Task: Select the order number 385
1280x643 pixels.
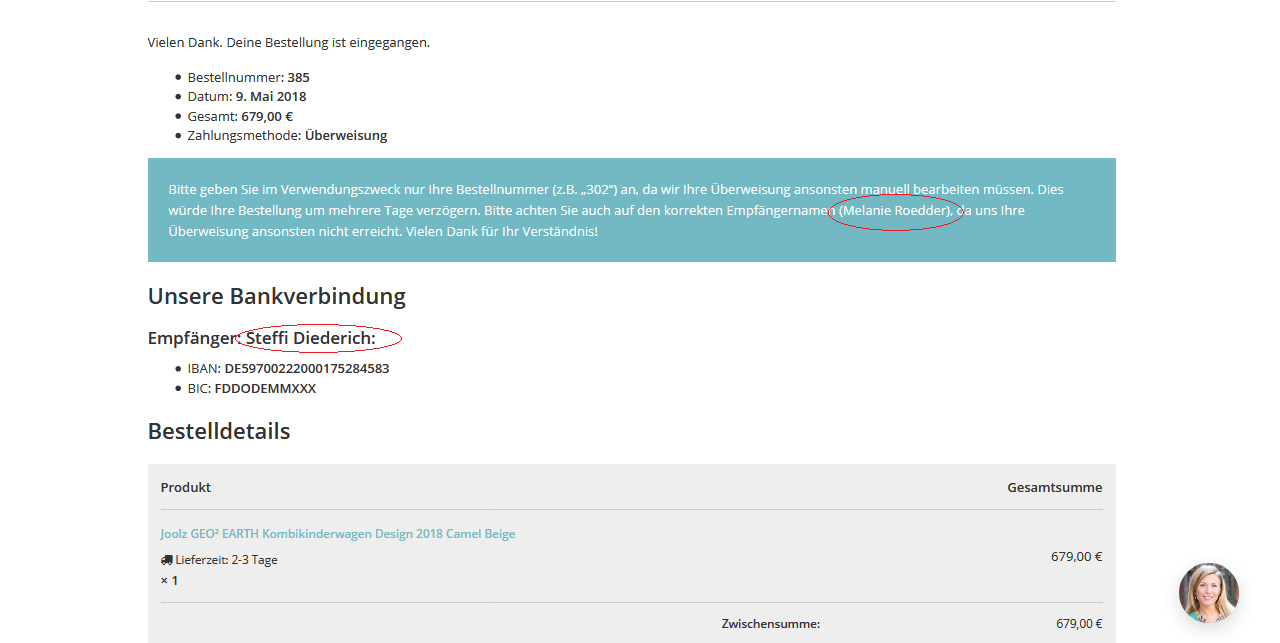Action: tap(298, 77)
